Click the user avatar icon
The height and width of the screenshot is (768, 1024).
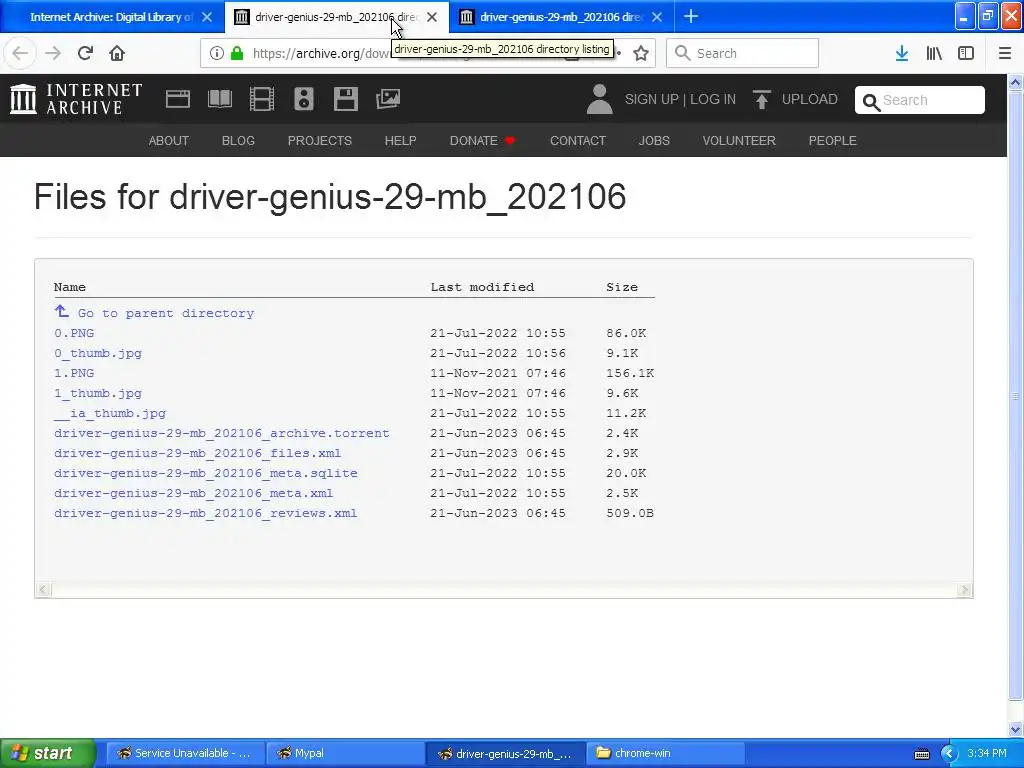tap(600, 99)
